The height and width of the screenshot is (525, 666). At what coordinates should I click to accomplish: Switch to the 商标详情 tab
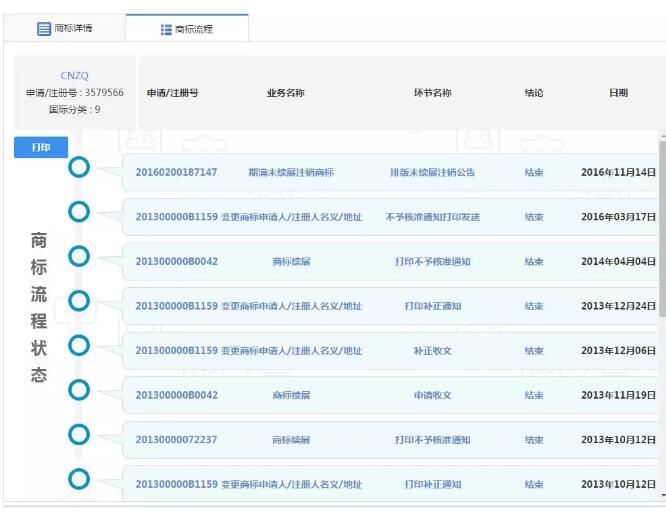pos(64,29)
